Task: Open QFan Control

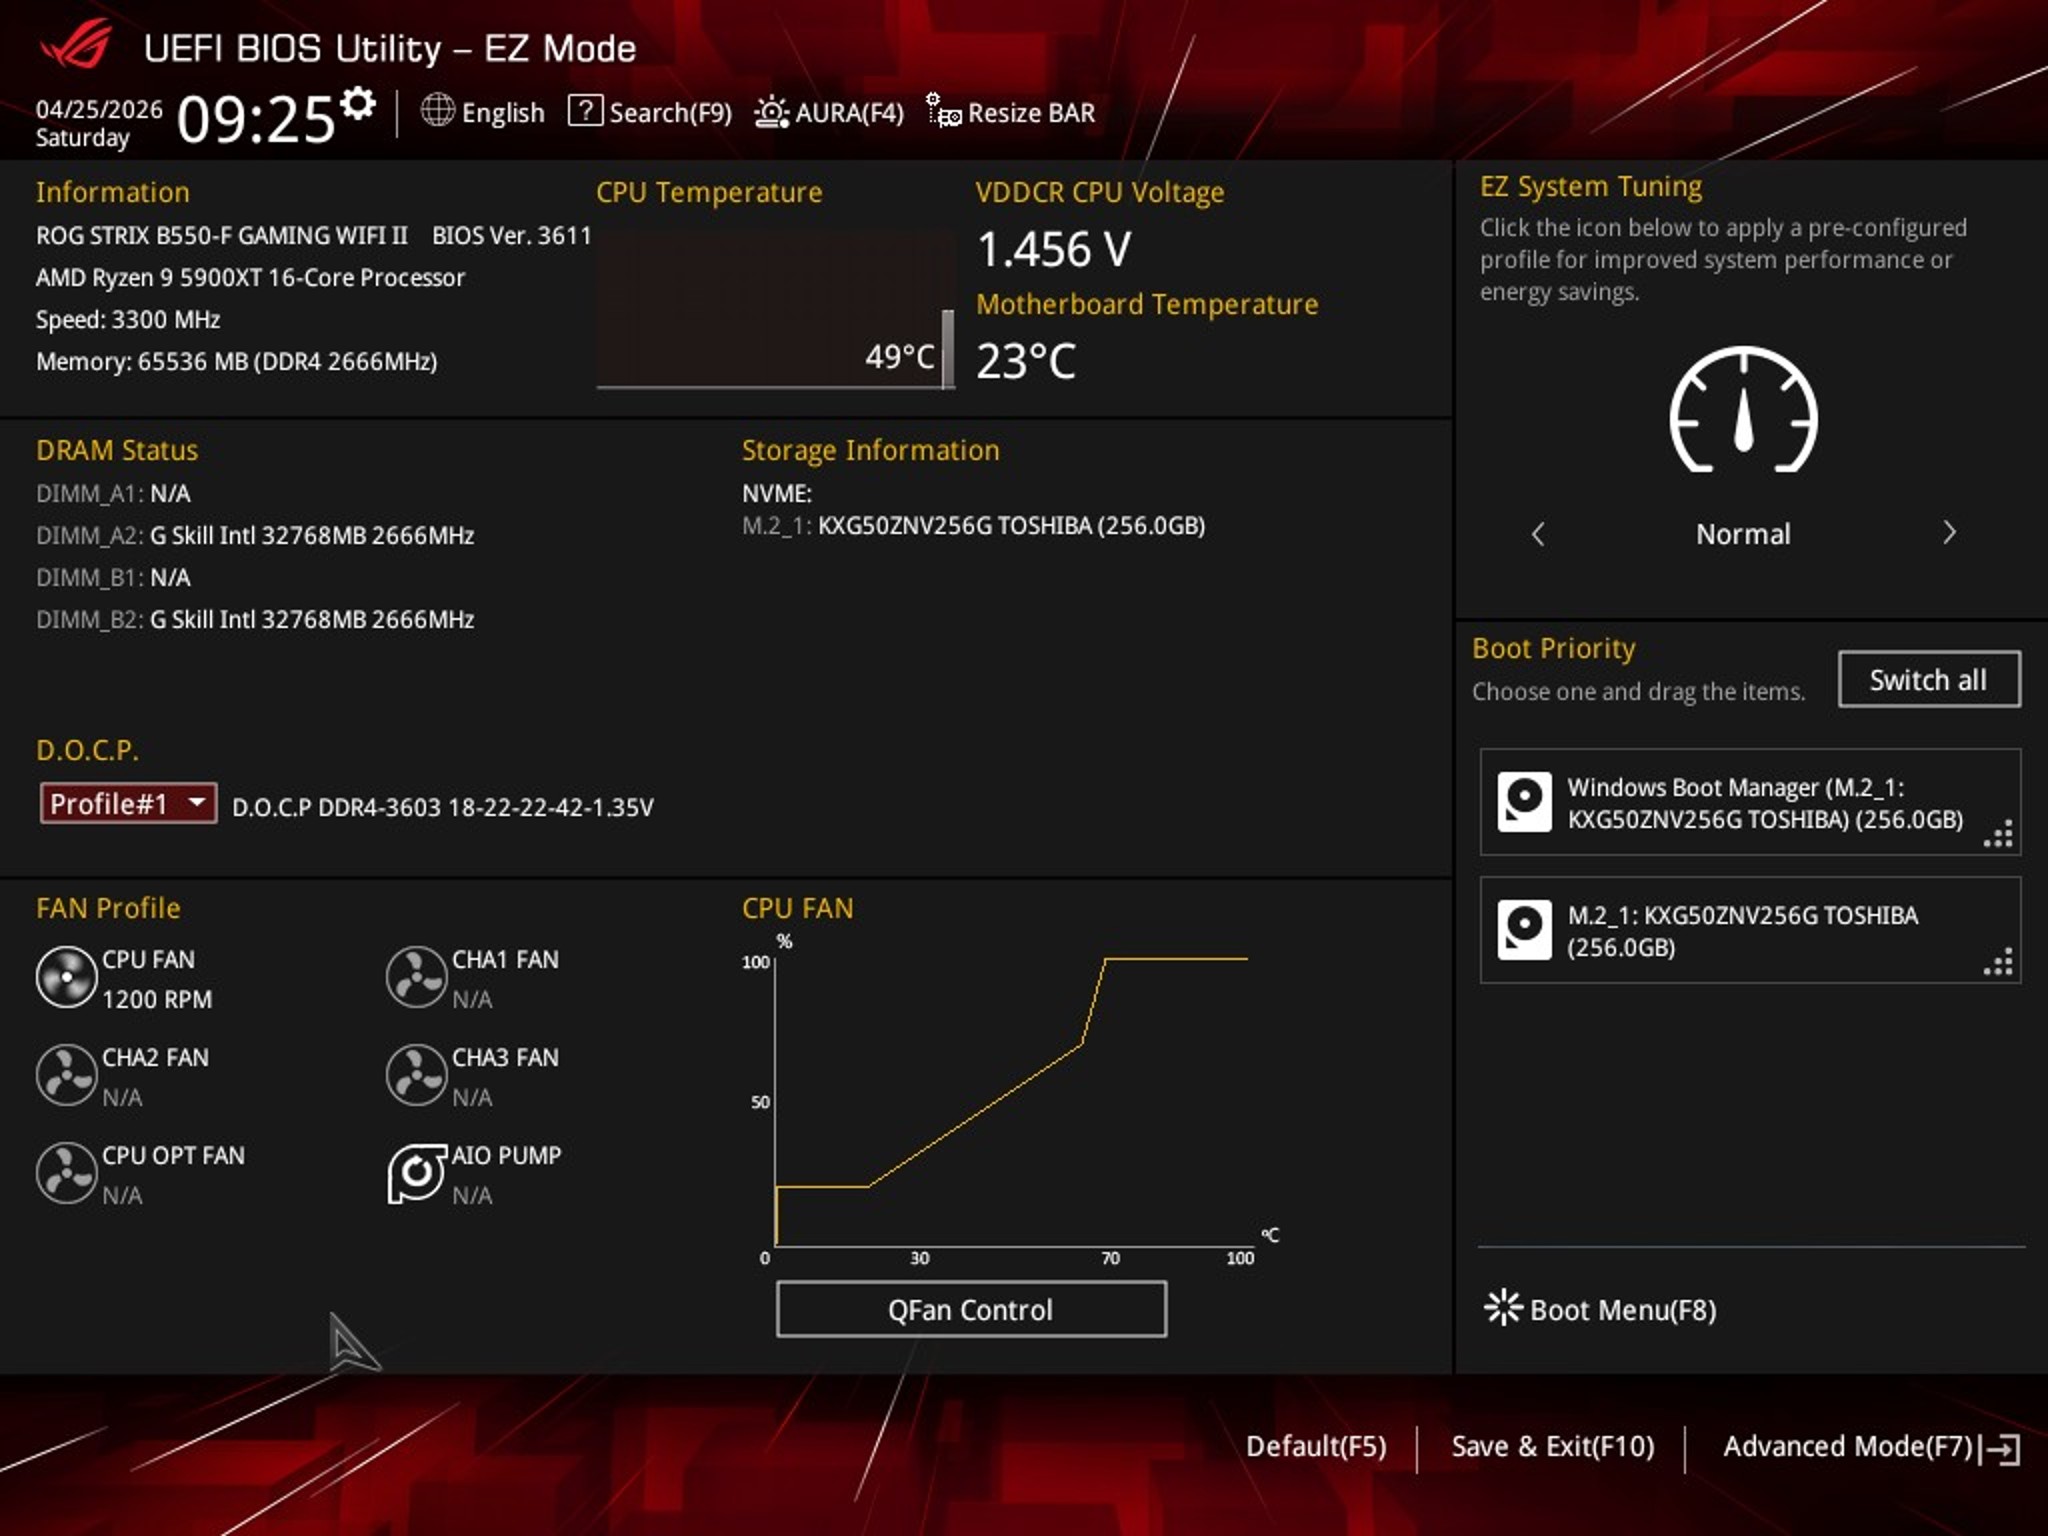Action: coord(971,1309)
